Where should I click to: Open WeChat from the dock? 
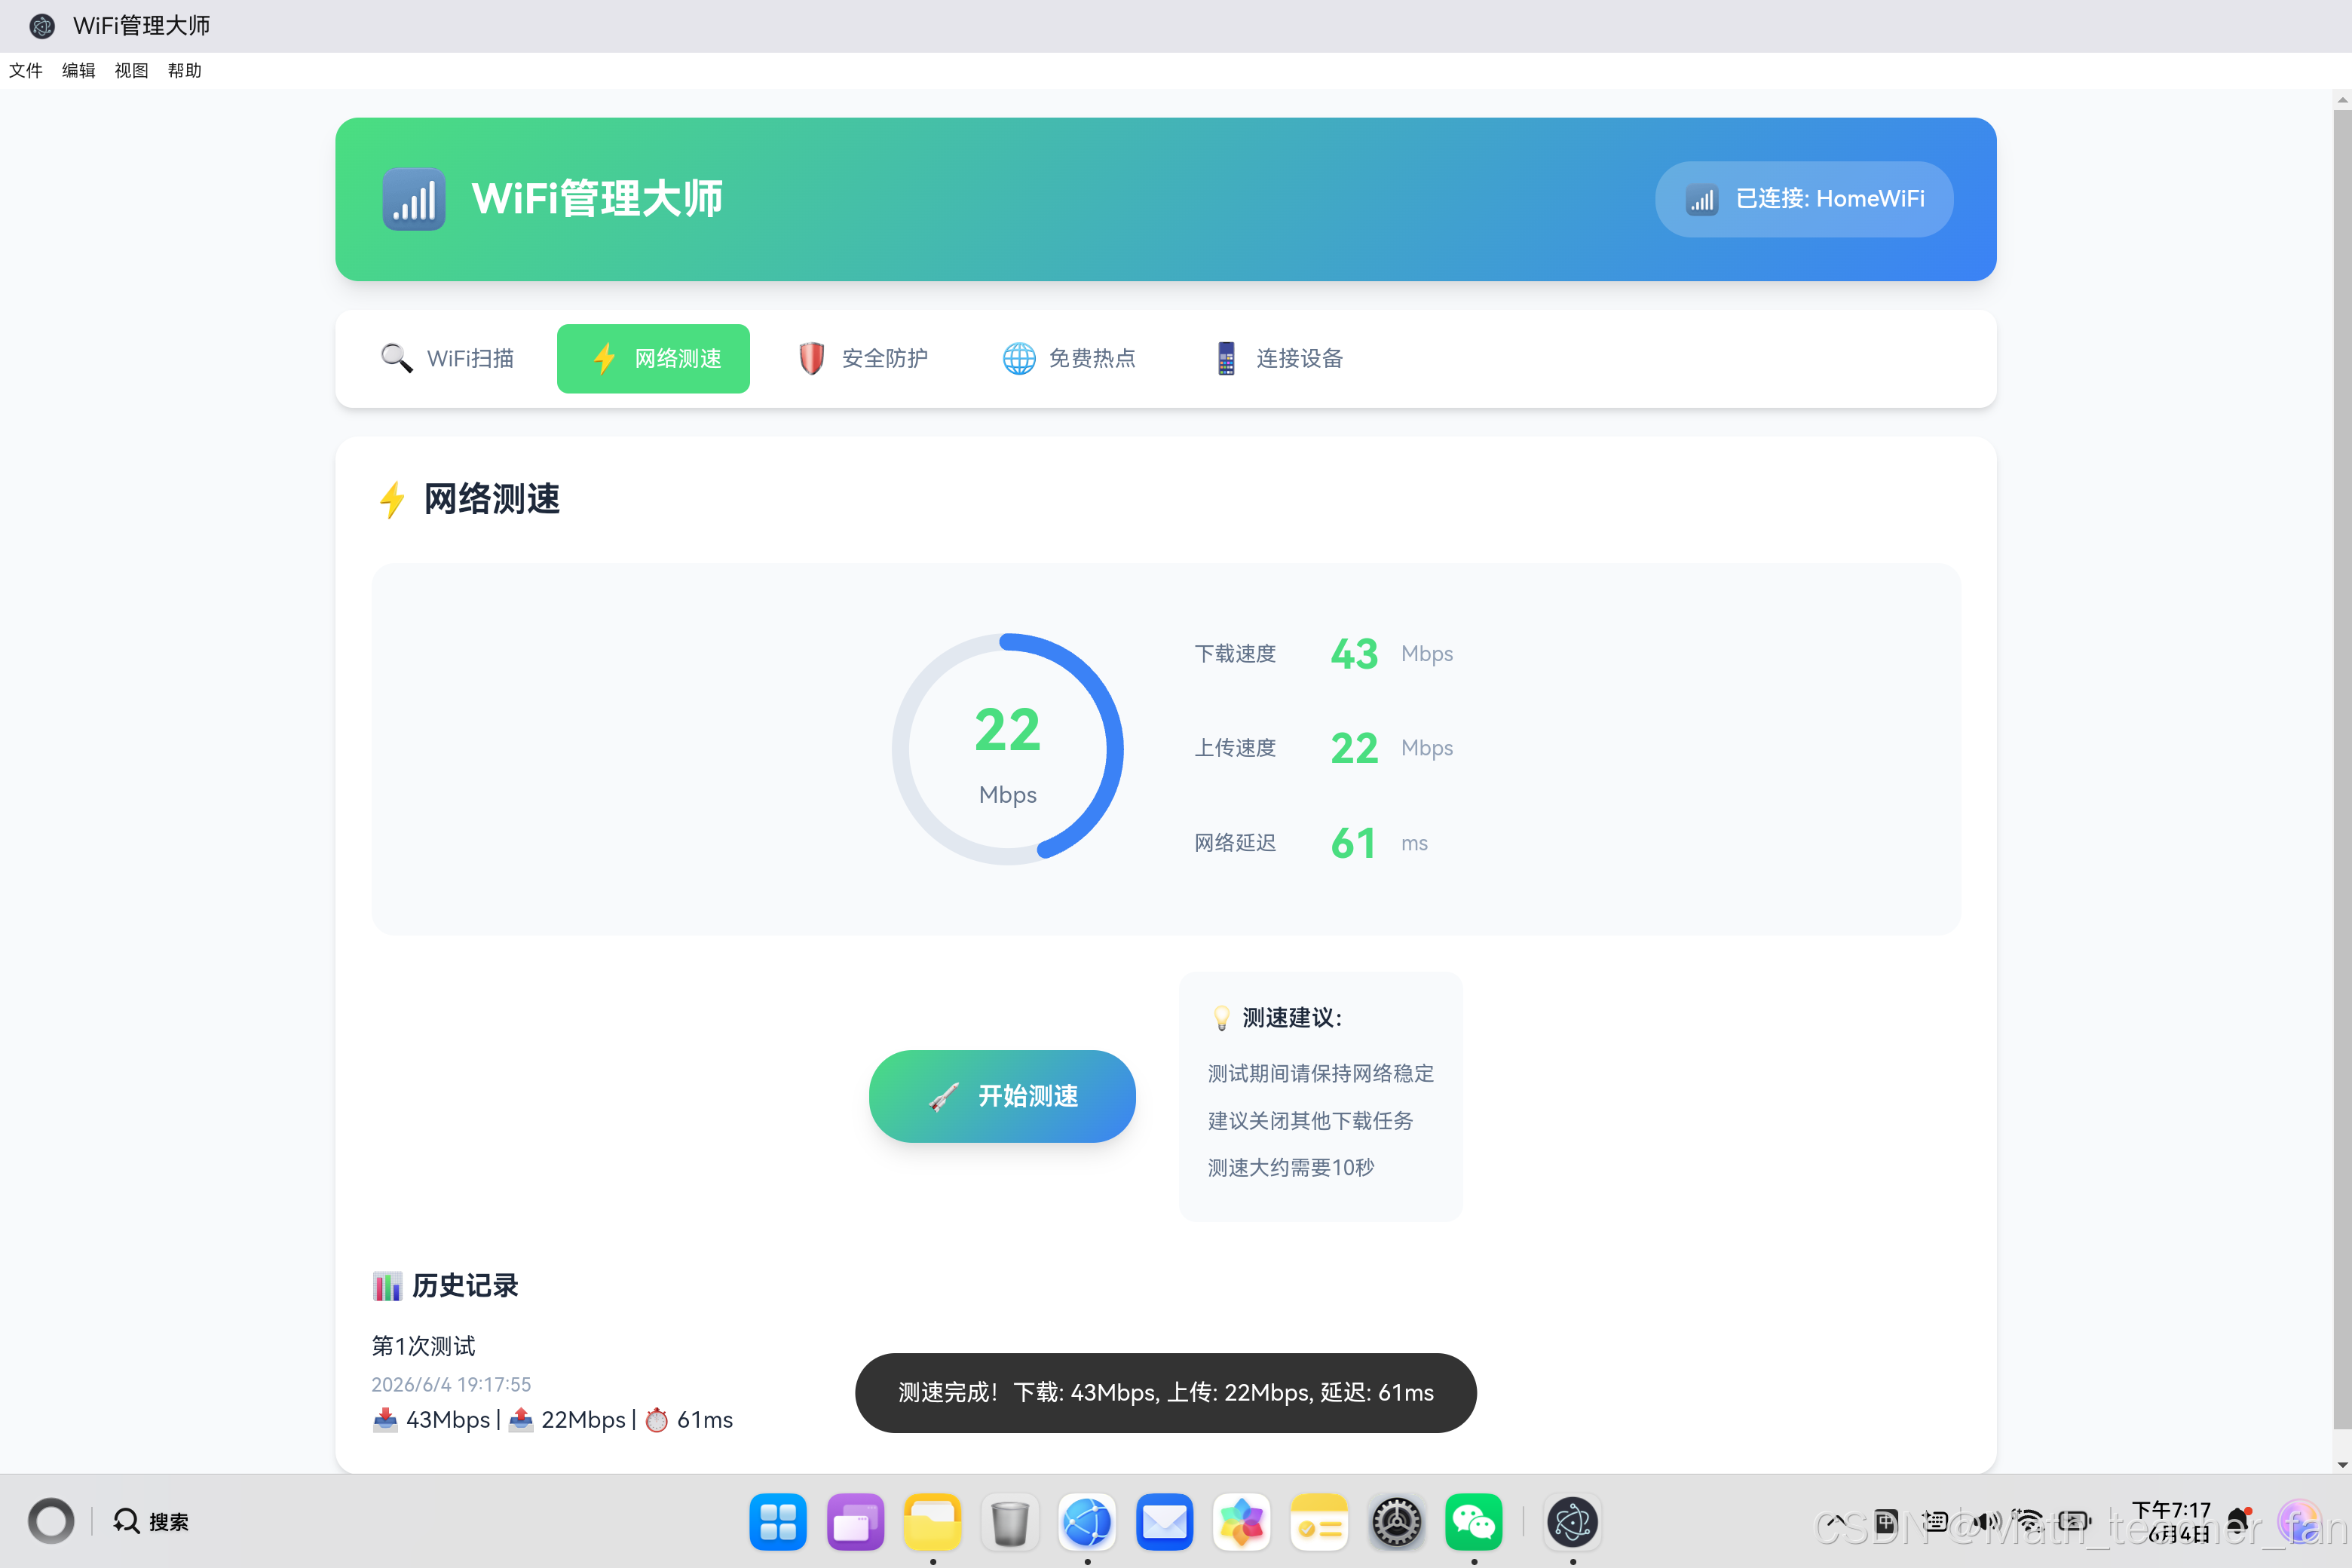[1473, 1522]
